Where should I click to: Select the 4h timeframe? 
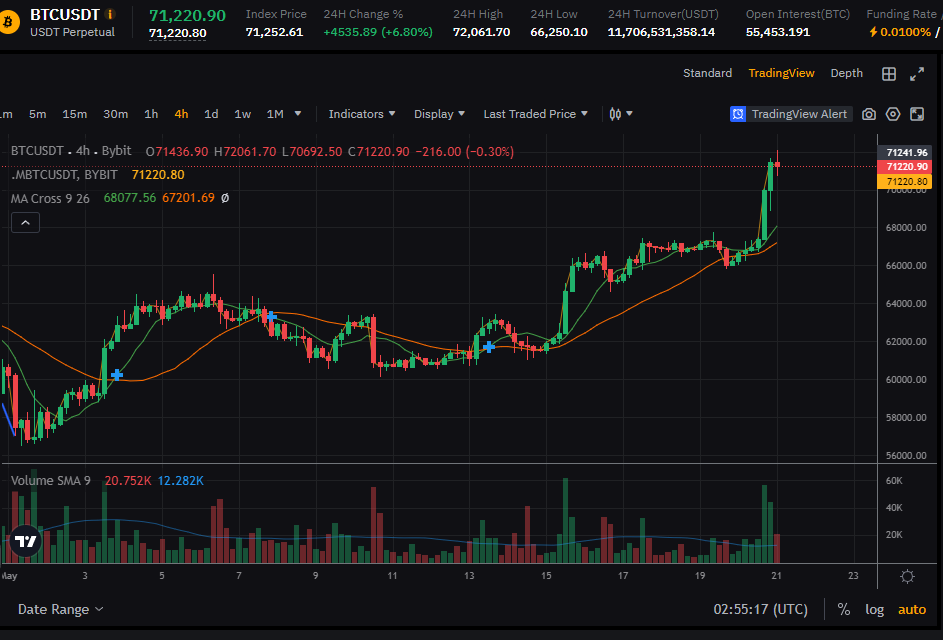[x=181, y=114]
